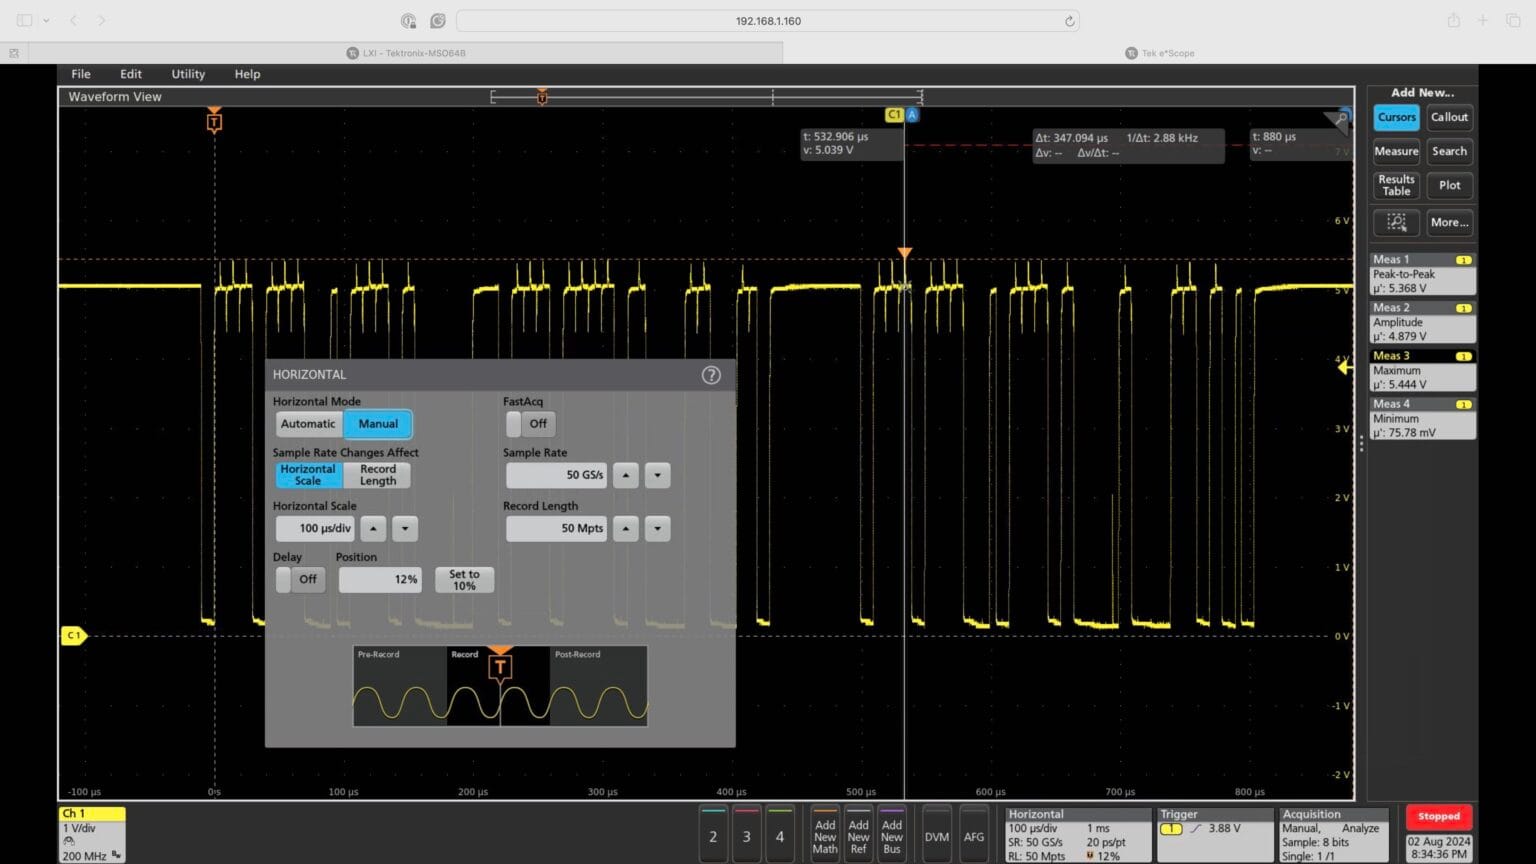This screenshot has width=1536, height=864.
Task: Increase the Sample Rate with up arrow
Action: [x=626, y=475]
